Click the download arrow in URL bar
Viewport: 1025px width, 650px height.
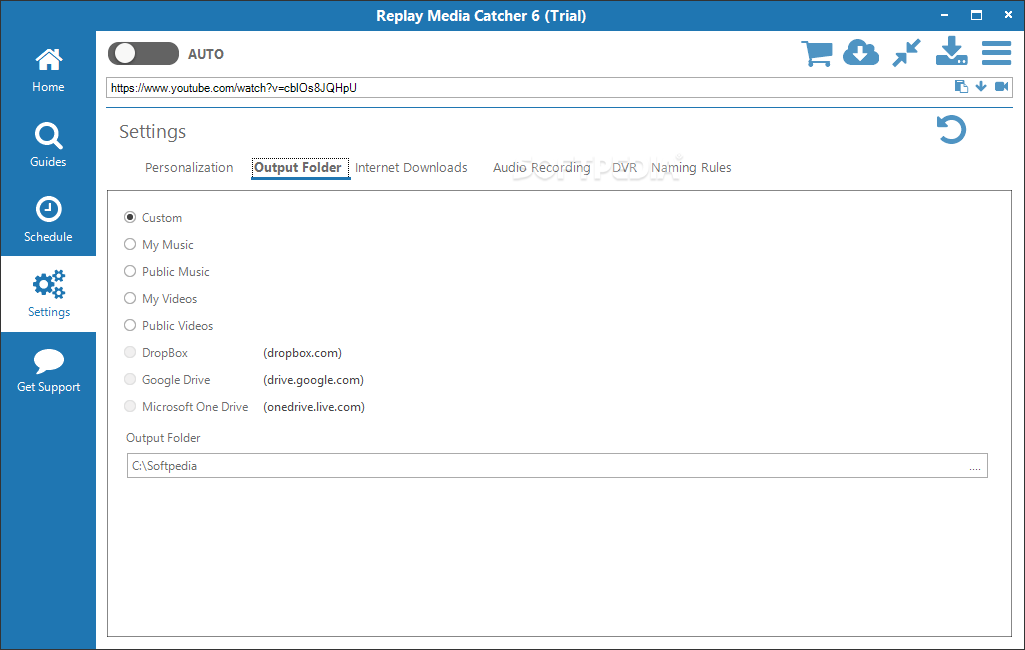[981, 86]
